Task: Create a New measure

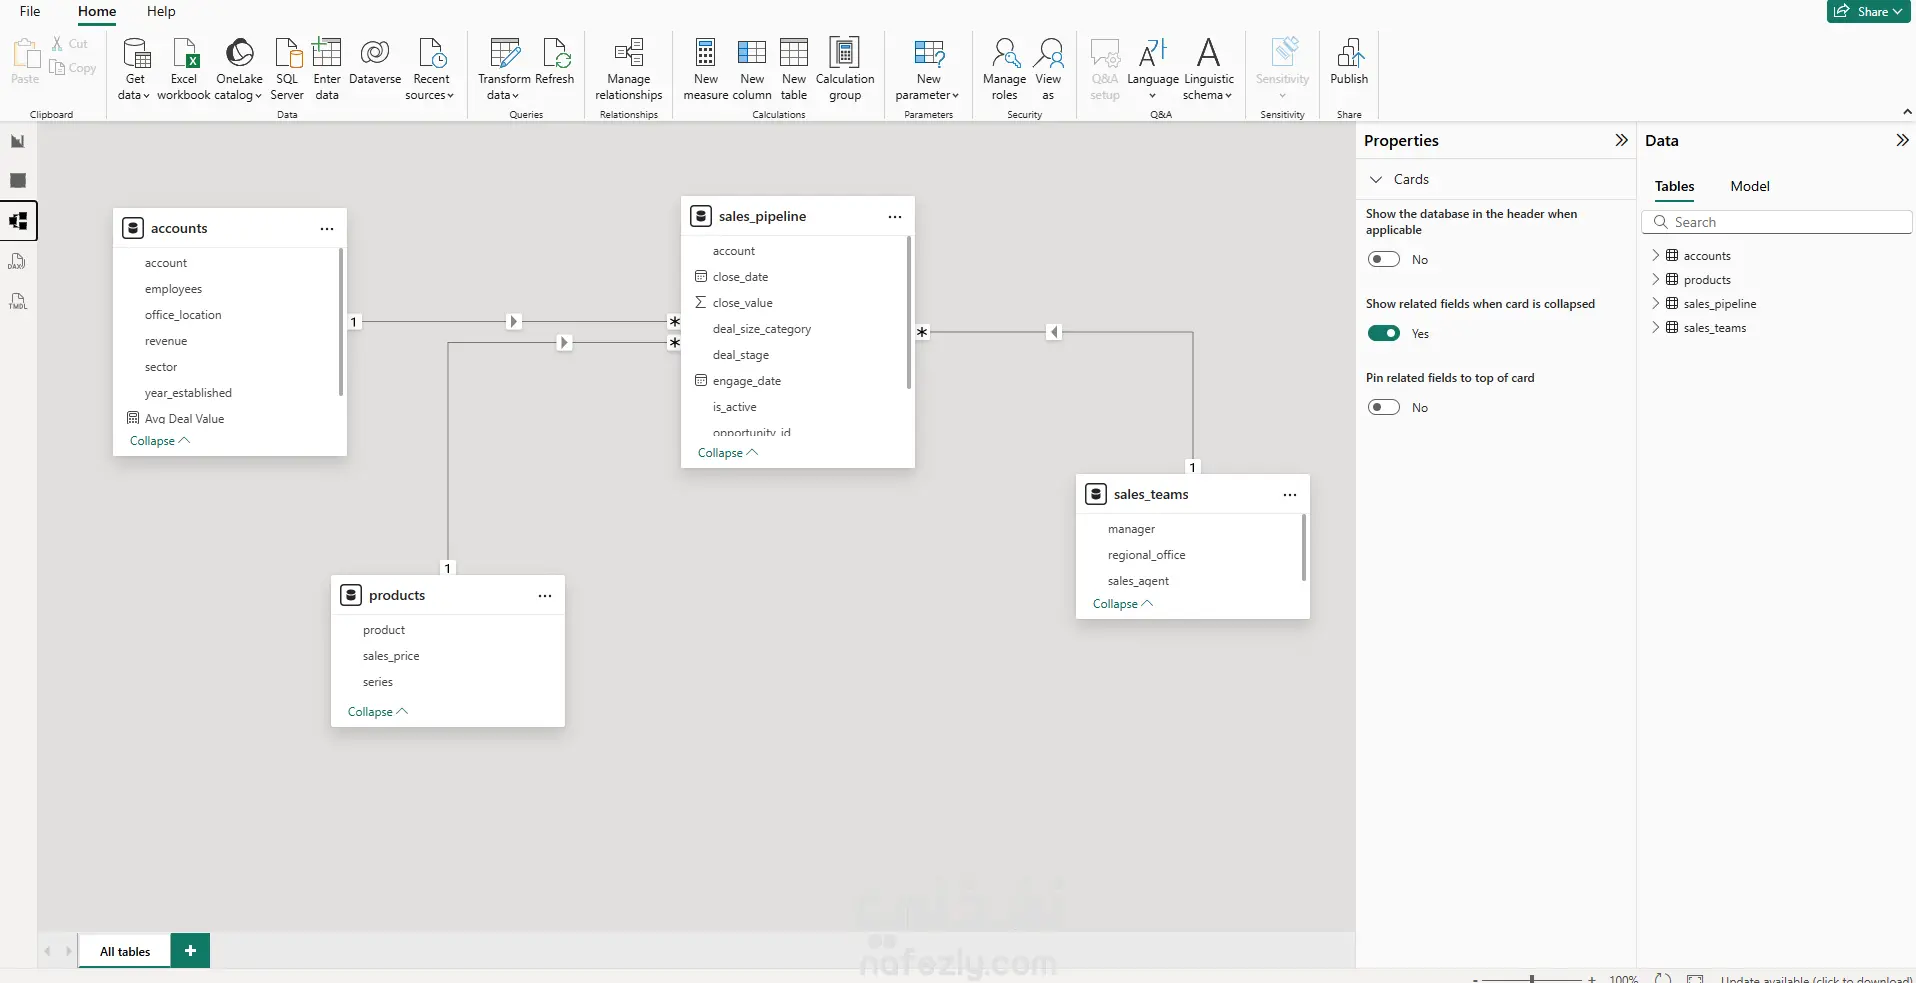Action: 706,68
